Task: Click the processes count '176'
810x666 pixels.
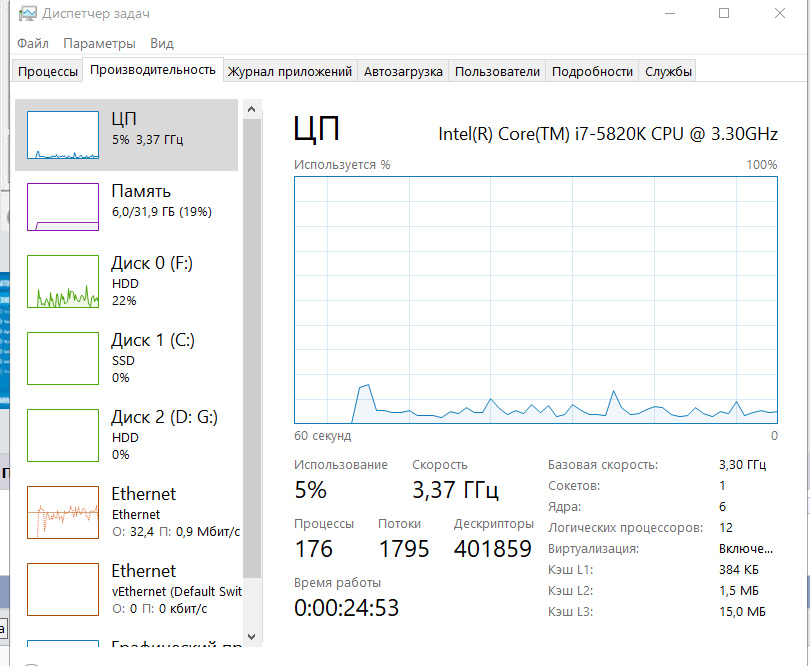Action: (314, 549)
